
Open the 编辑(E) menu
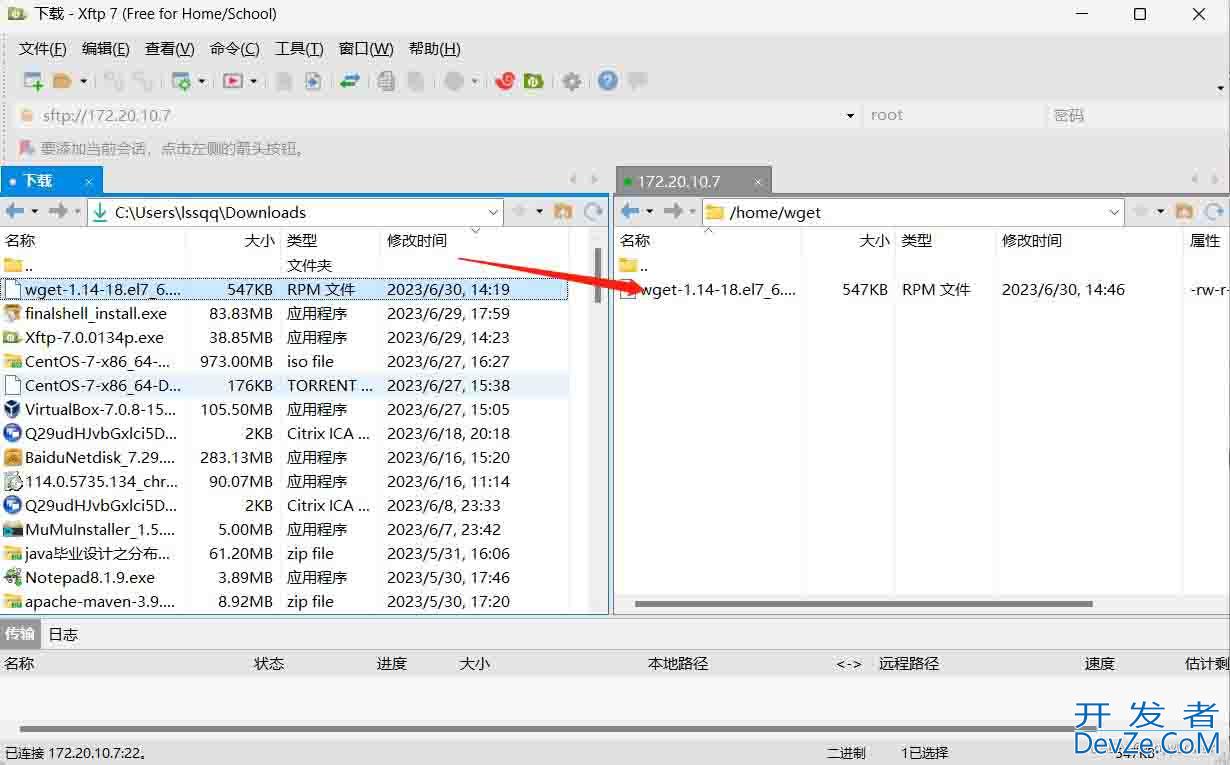106,49
